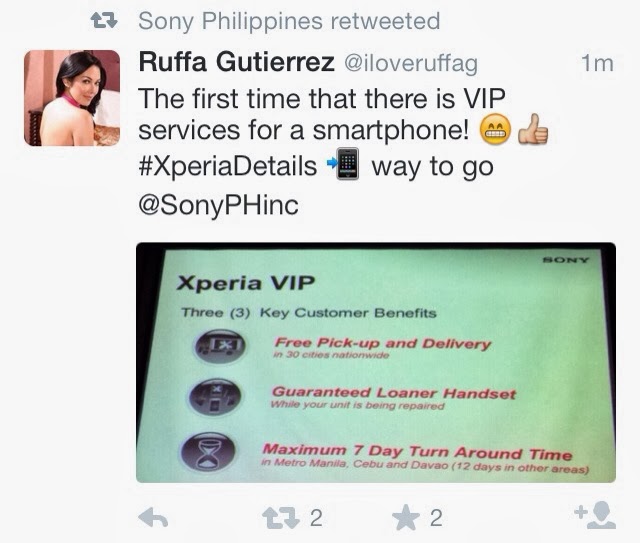Viewport: 640px width, 543px height.
Task: Click the grinning face emoji
Action: pos(495,130)
